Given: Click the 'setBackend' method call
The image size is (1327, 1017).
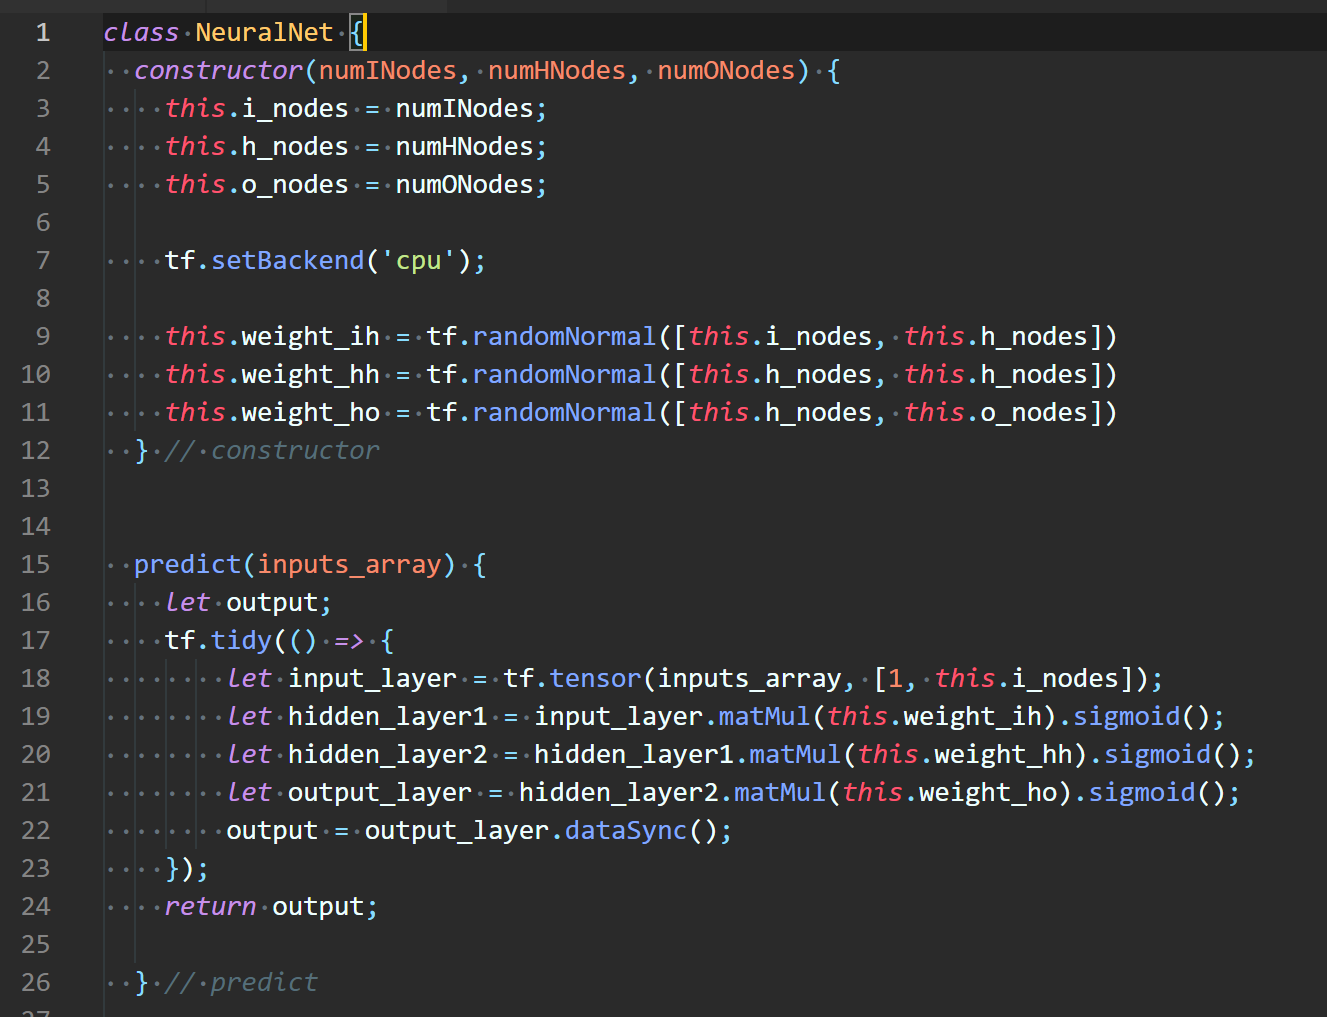Looking at the screenshot, I should pyautogui.click(x=288, y=260).
